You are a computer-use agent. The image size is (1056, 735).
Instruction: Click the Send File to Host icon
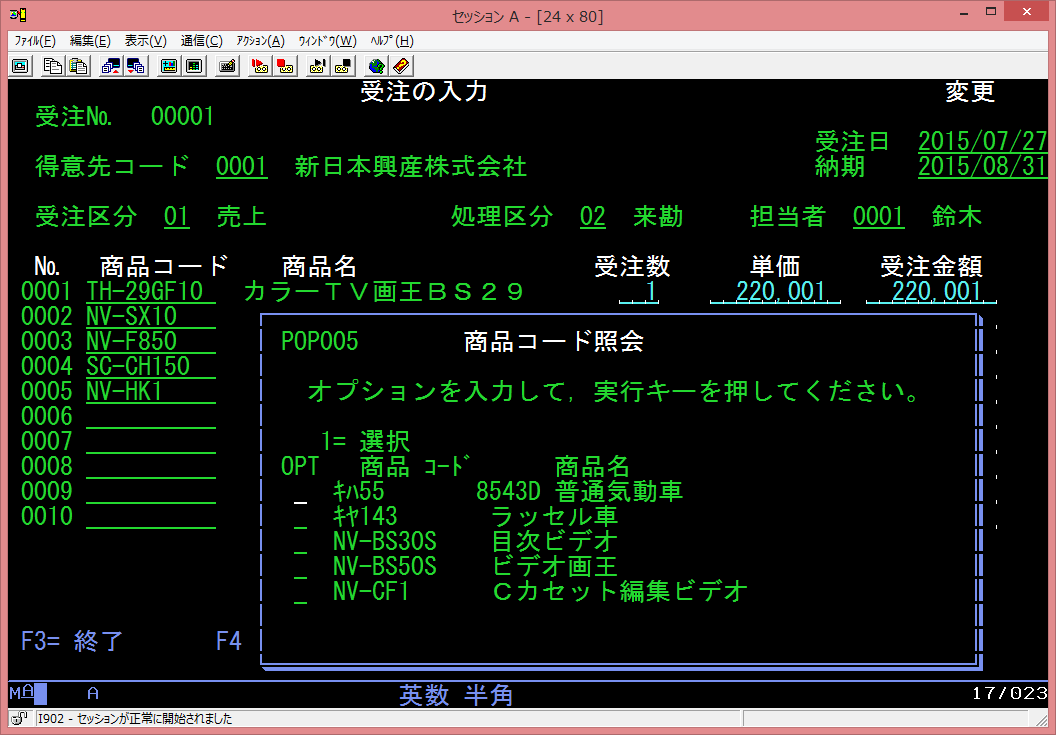click(x=110, y=66)
